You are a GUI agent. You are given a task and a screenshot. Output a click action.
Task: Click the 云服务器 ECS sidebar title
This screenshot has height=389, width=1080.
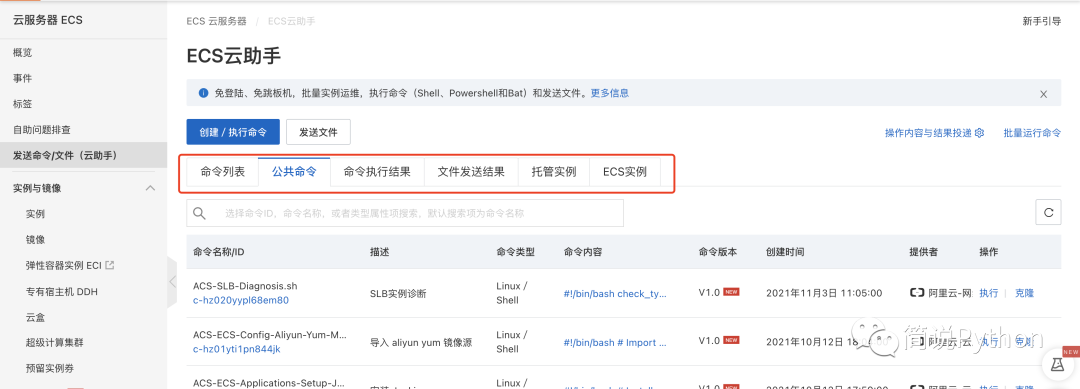tap(48, 20)
